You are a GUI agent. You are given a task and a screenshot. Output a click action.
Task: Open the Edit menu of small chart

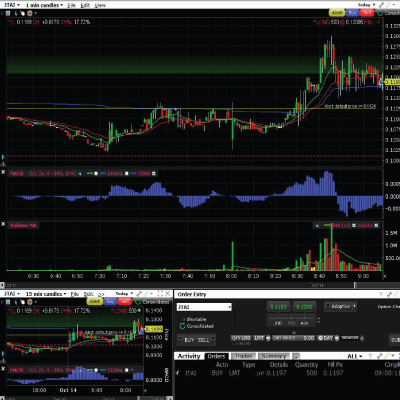click(88, 294)
